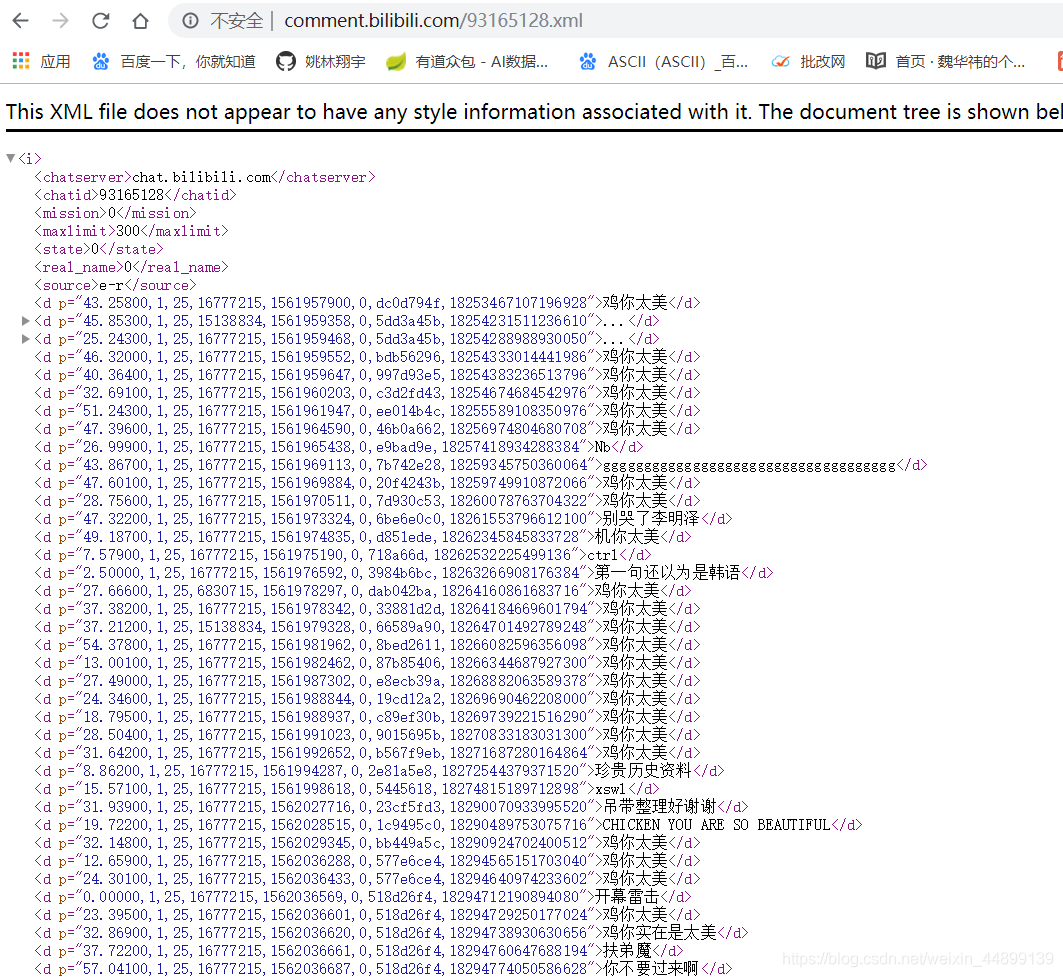The image size is (1063, 977).
Task: Click the comment 扶弟魔
Action: click(x=627, y=951)
